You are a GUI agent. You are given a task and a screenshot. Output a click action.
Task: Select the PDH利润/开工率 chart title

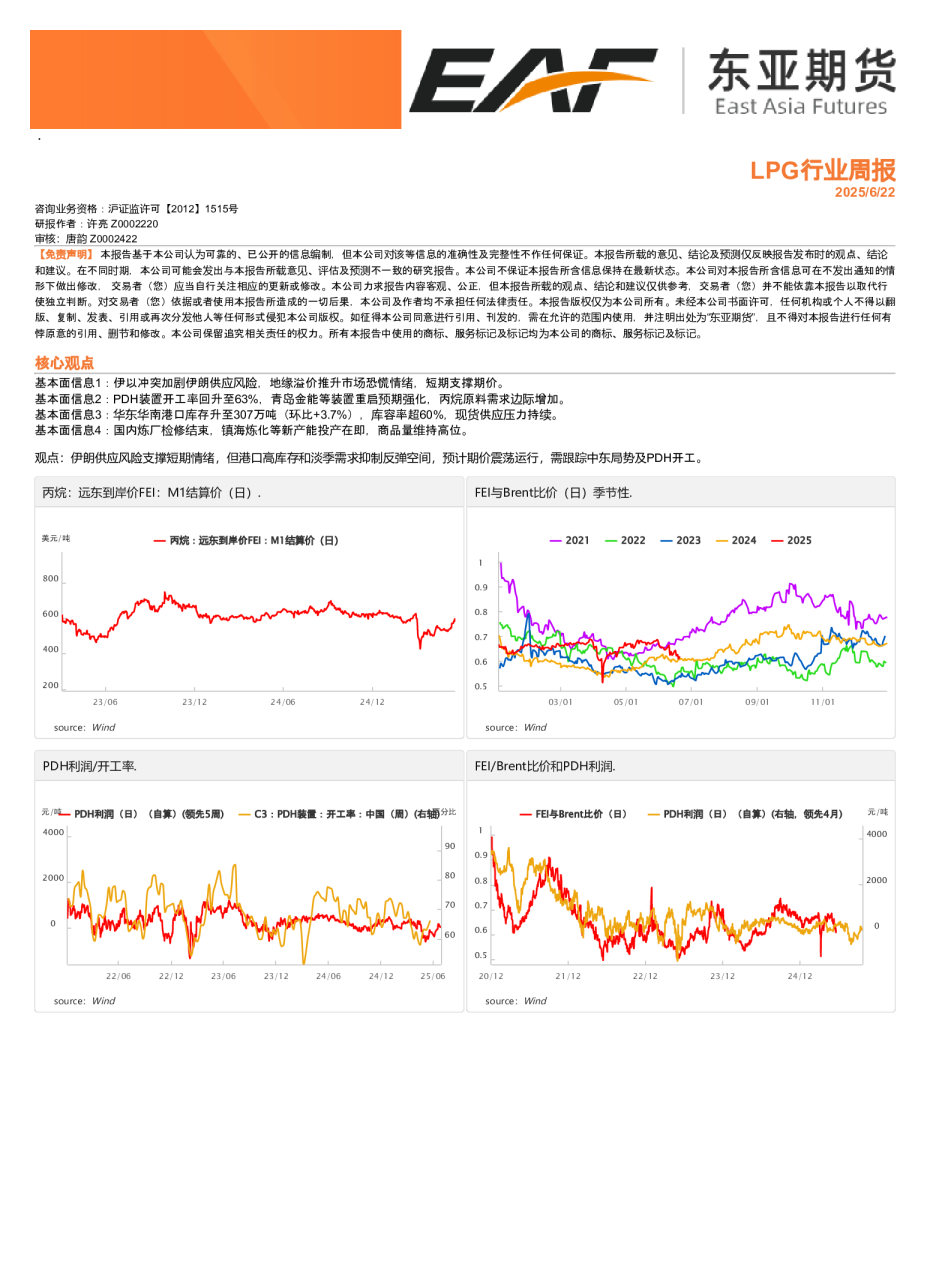point(89,766)
